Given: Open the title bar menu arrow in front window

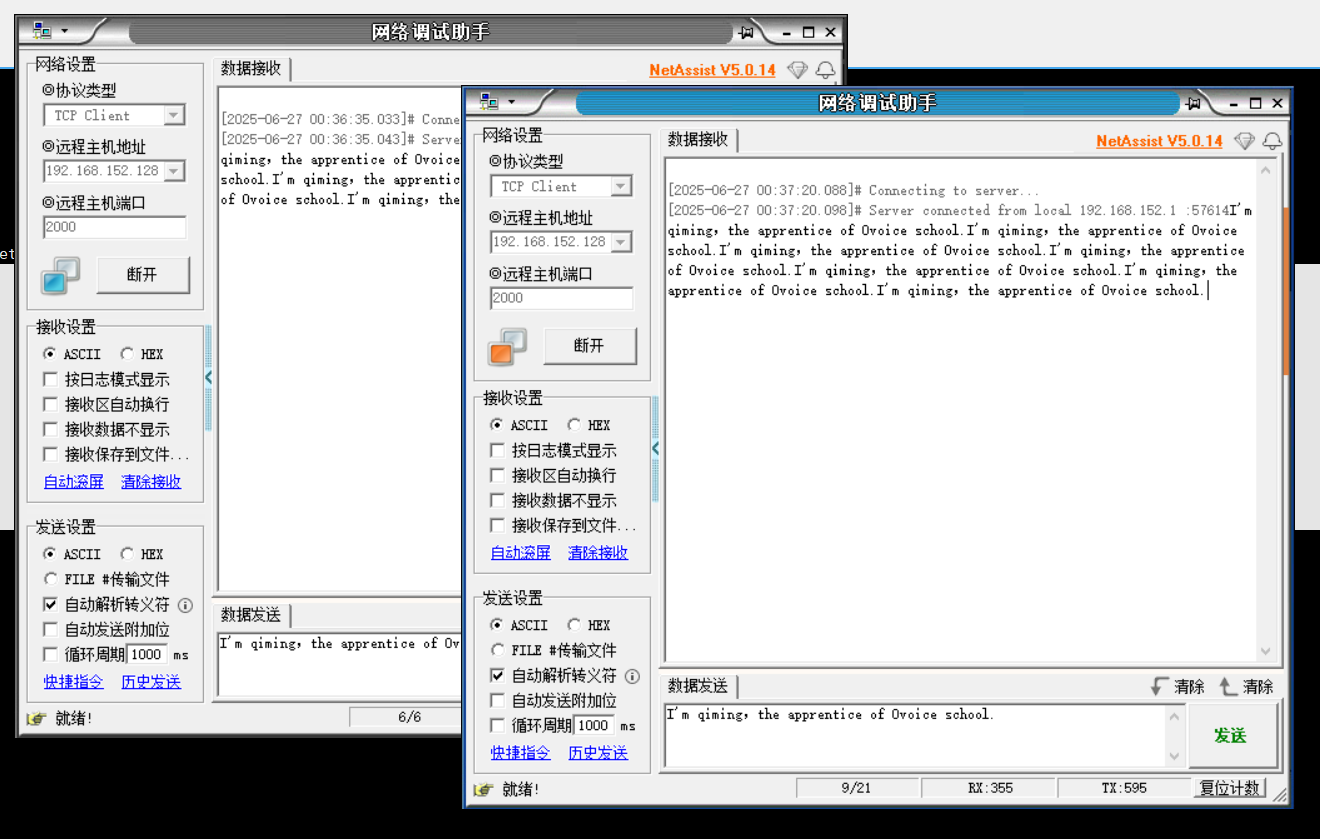Looking at the screenshot, I should (512, 102).
